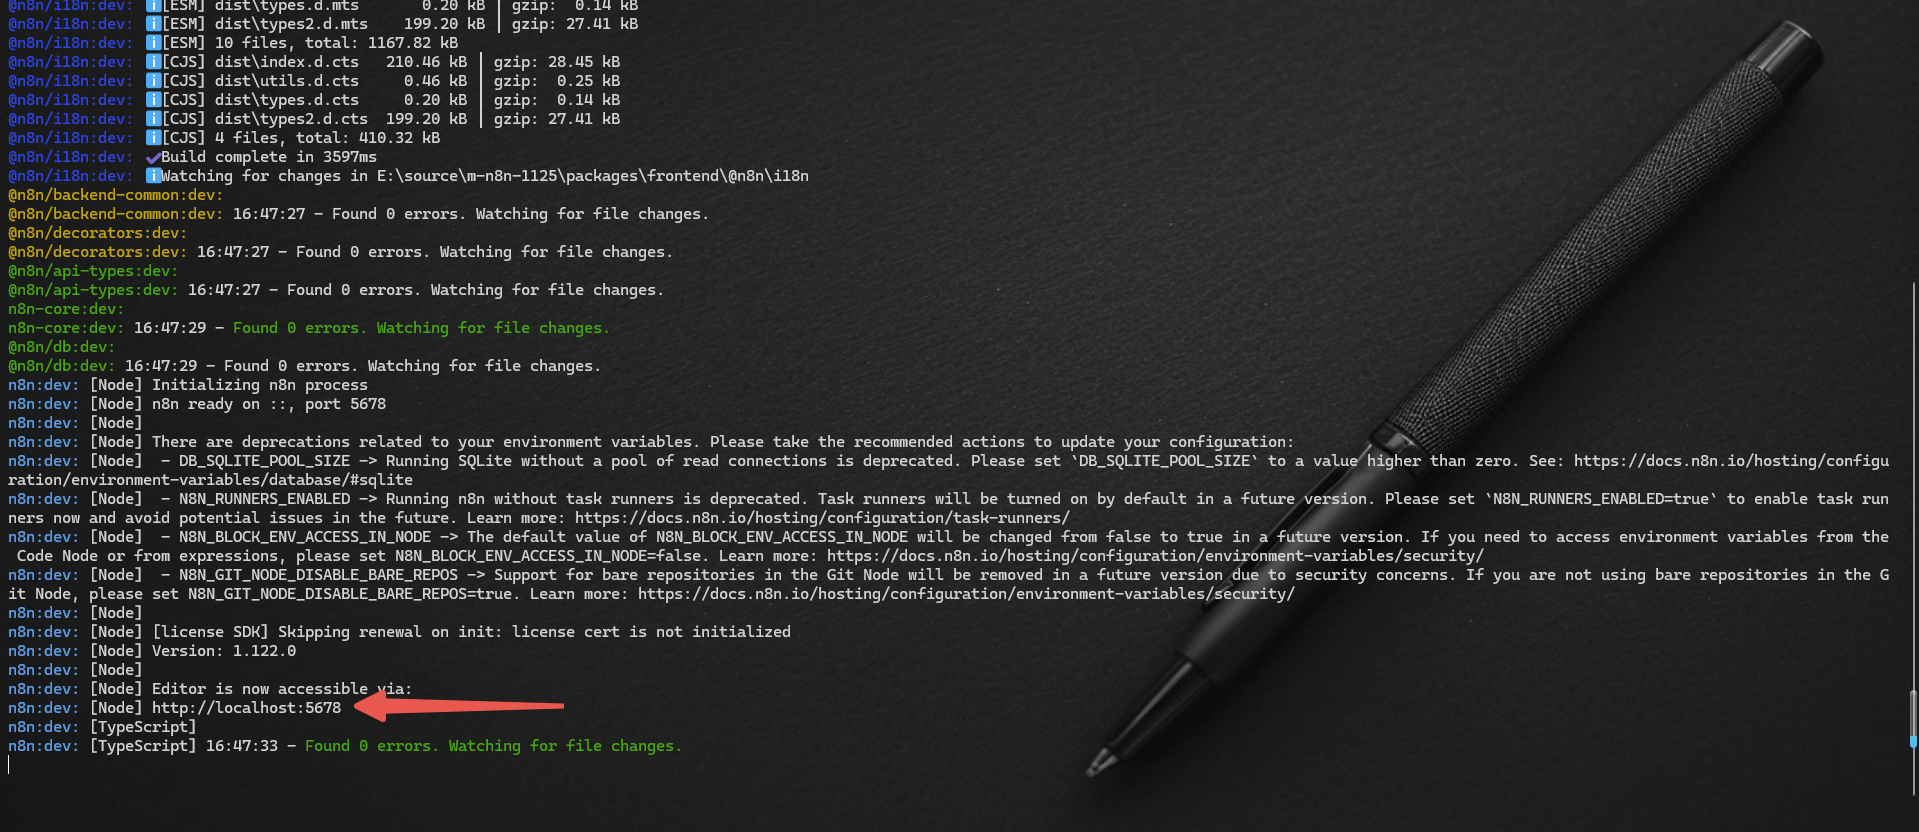Screen dimensions: 1919x832
Task: Open the http://localhost:5678 editor link
Action: tap(246, 708)
